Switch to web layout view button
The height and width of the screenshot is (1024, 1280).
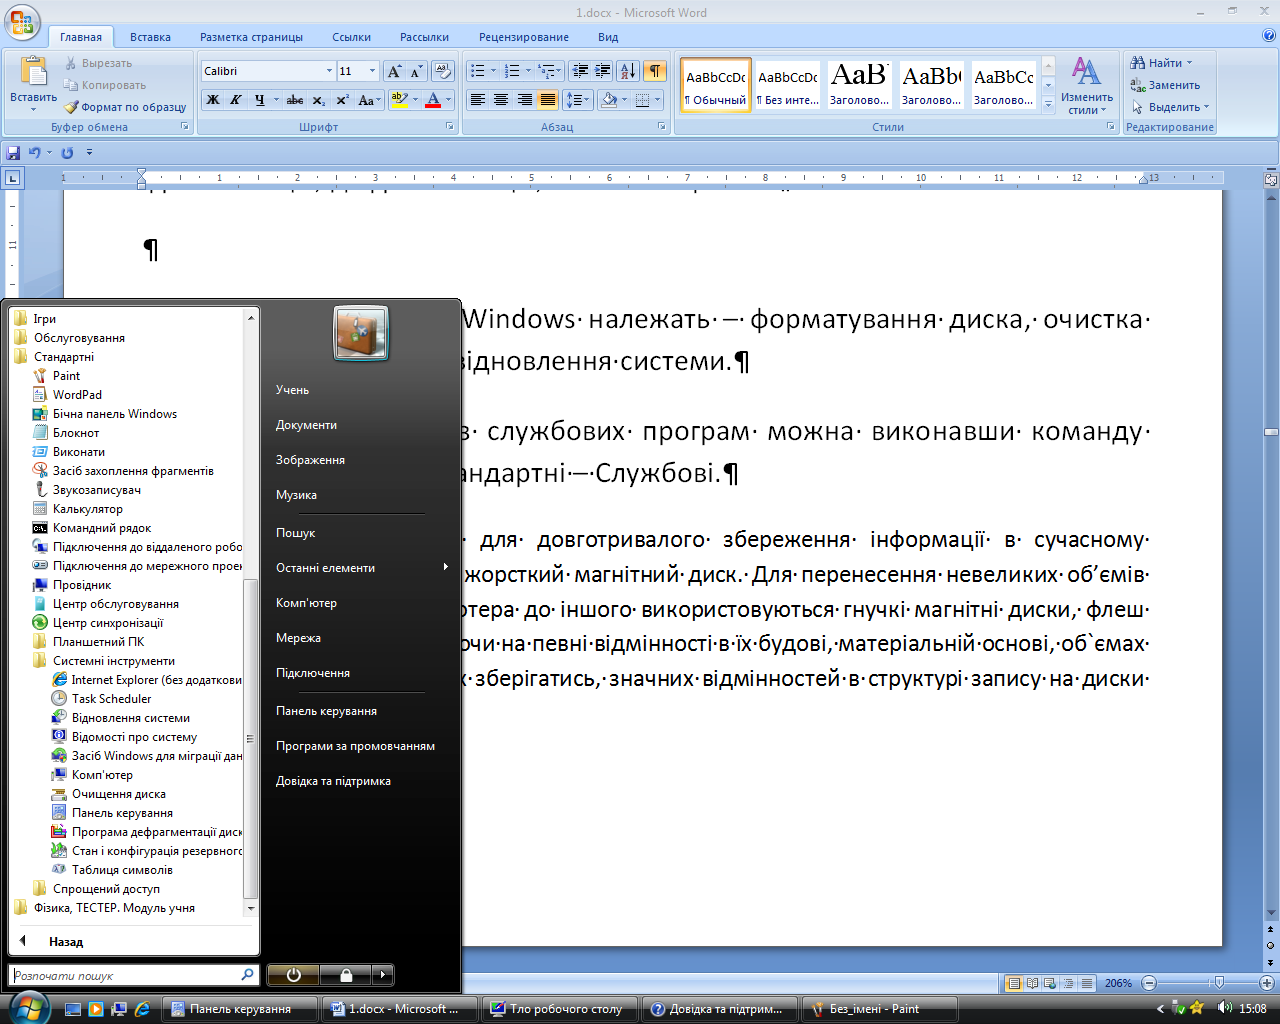click(x=1051, y=983)
